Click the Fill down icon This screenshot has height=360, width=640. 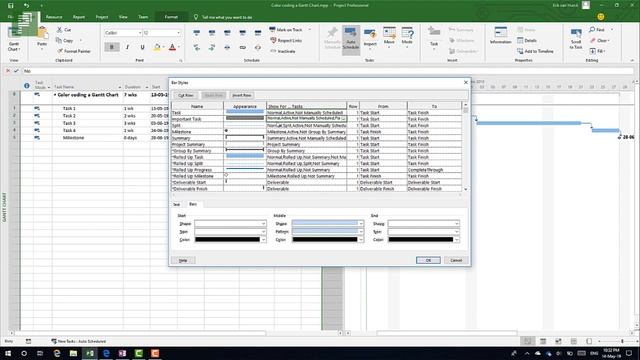(592, 51)
